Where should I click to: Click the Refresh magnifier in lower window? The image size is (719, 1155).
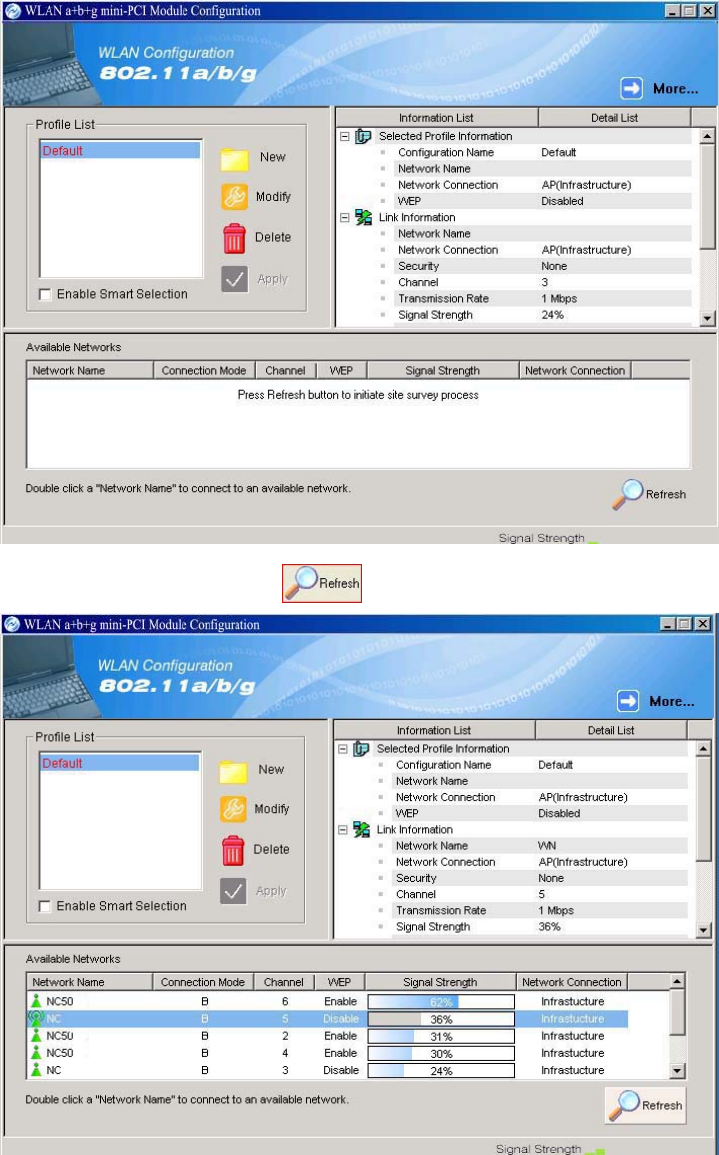click(x=625, y=1105)
